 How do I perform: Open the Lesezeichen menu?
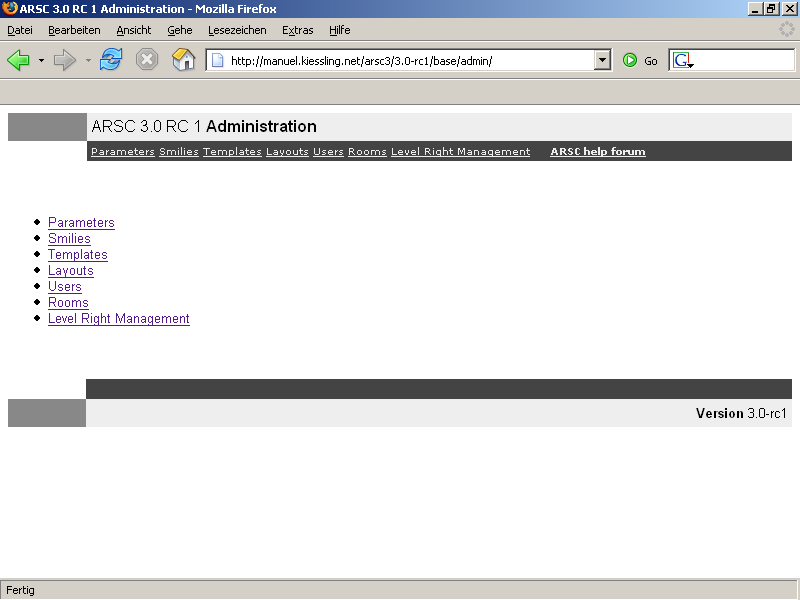click(237, 30)
